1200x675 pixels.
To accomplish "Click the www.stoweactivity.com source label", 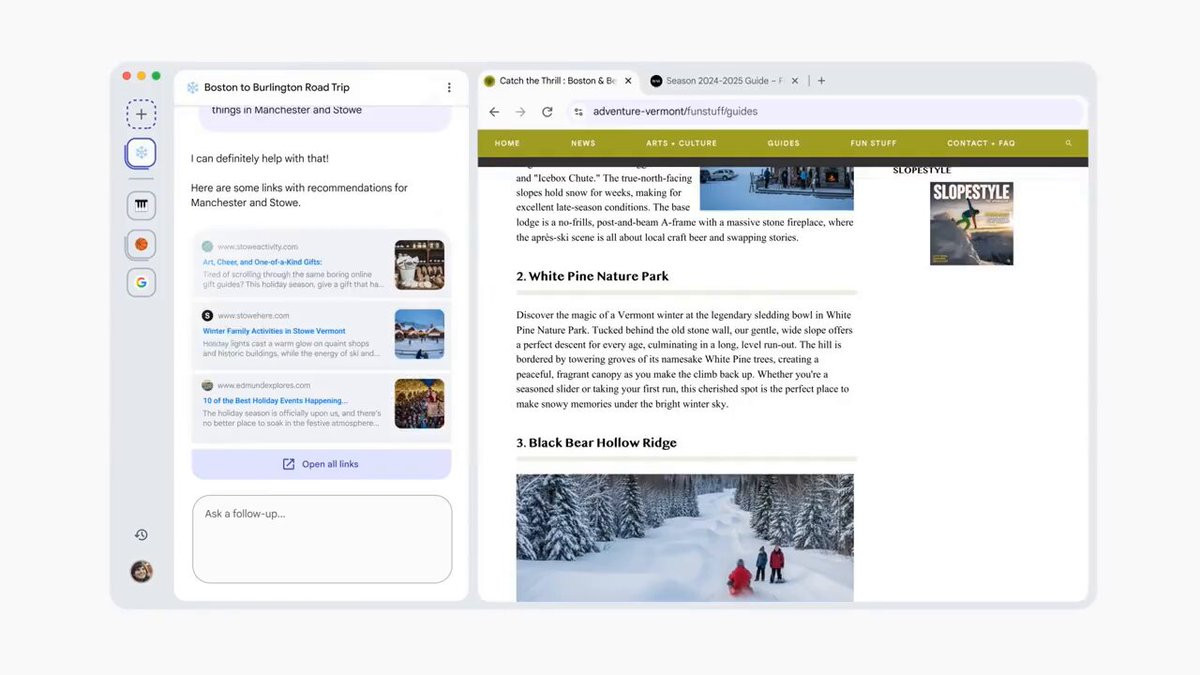I will tap(258, 246).
